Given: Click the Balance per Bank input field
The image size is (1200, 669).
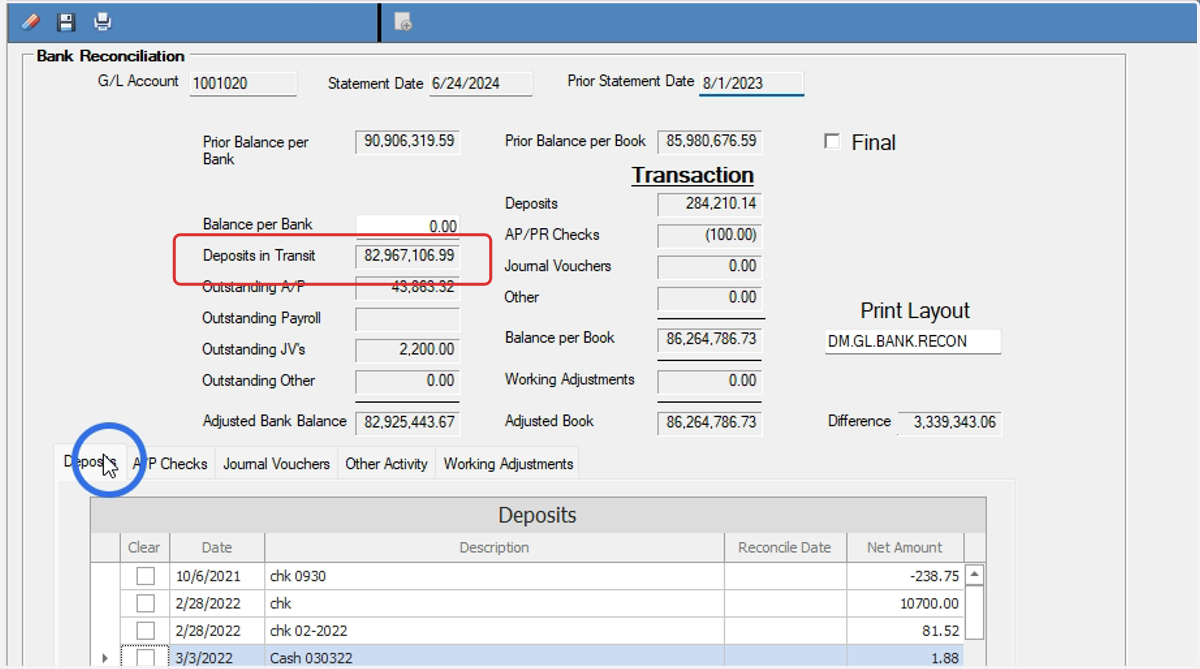Looking at the screenshot, I should tap(408, 226).
